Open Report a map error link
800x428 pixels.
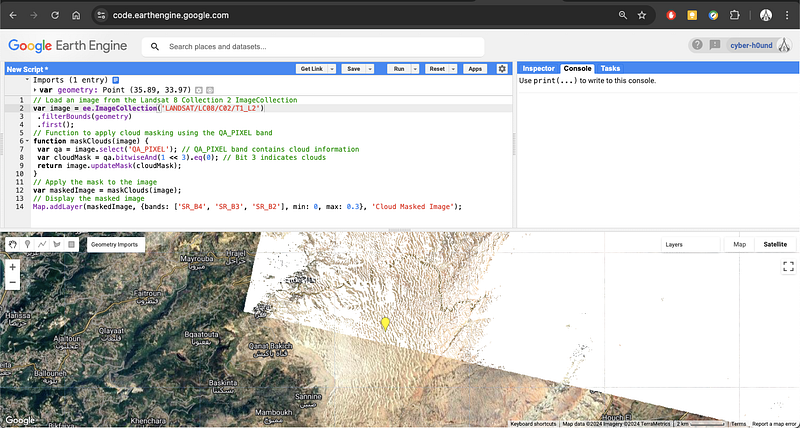coord(772,424)
